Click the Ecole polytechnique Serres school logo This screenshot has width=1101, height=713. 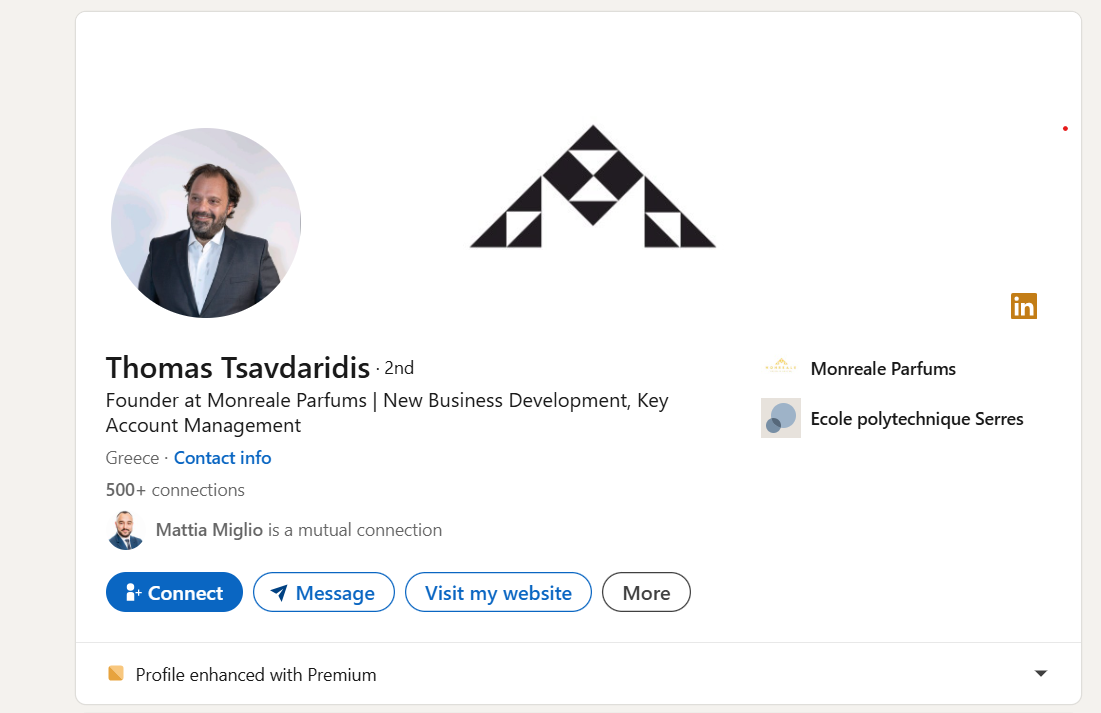click(x=781, y=418)
